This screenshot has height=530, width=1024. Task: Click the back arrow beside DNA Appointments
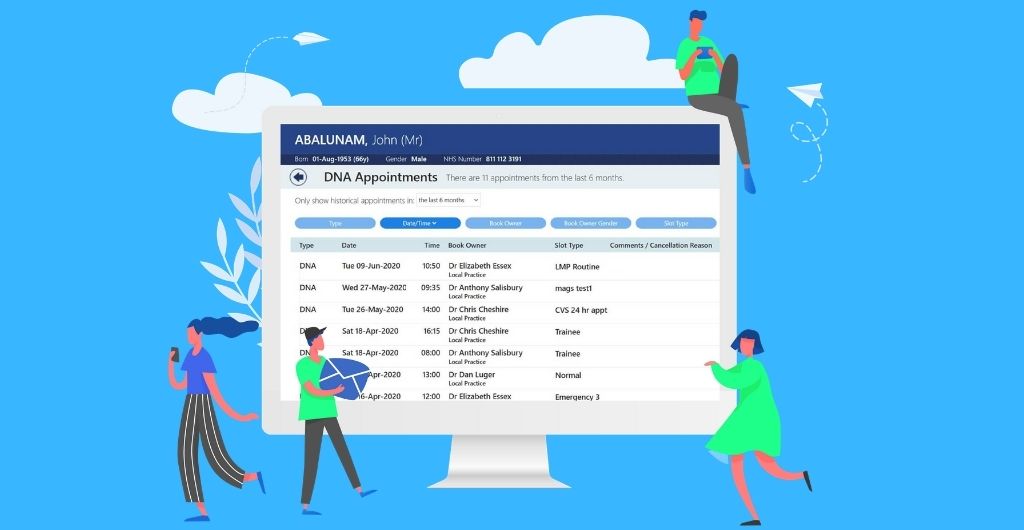coord(298,177)
